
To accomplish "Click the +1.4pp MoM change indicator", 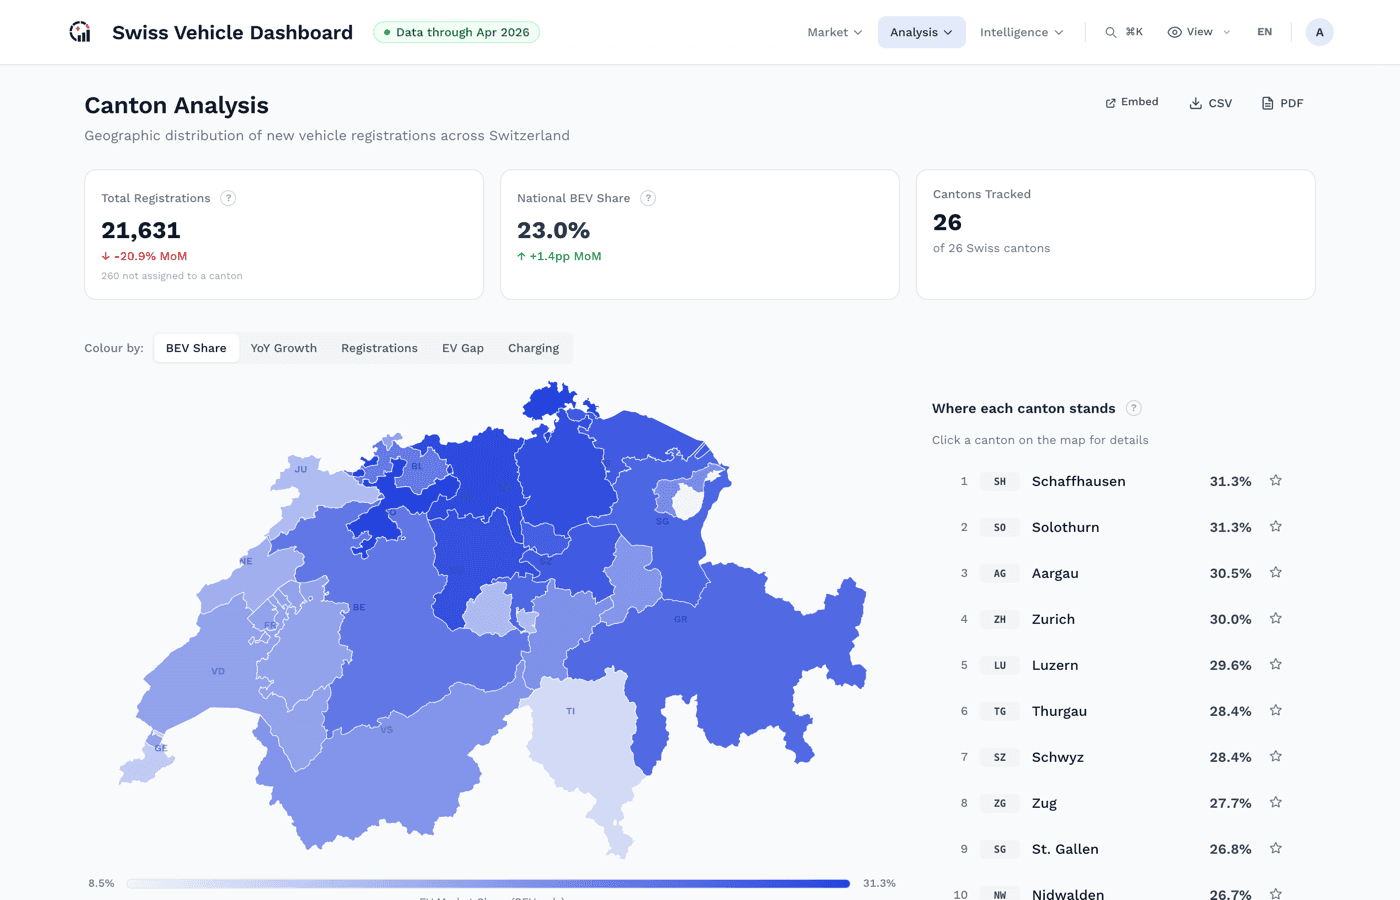I will point(559,256).
